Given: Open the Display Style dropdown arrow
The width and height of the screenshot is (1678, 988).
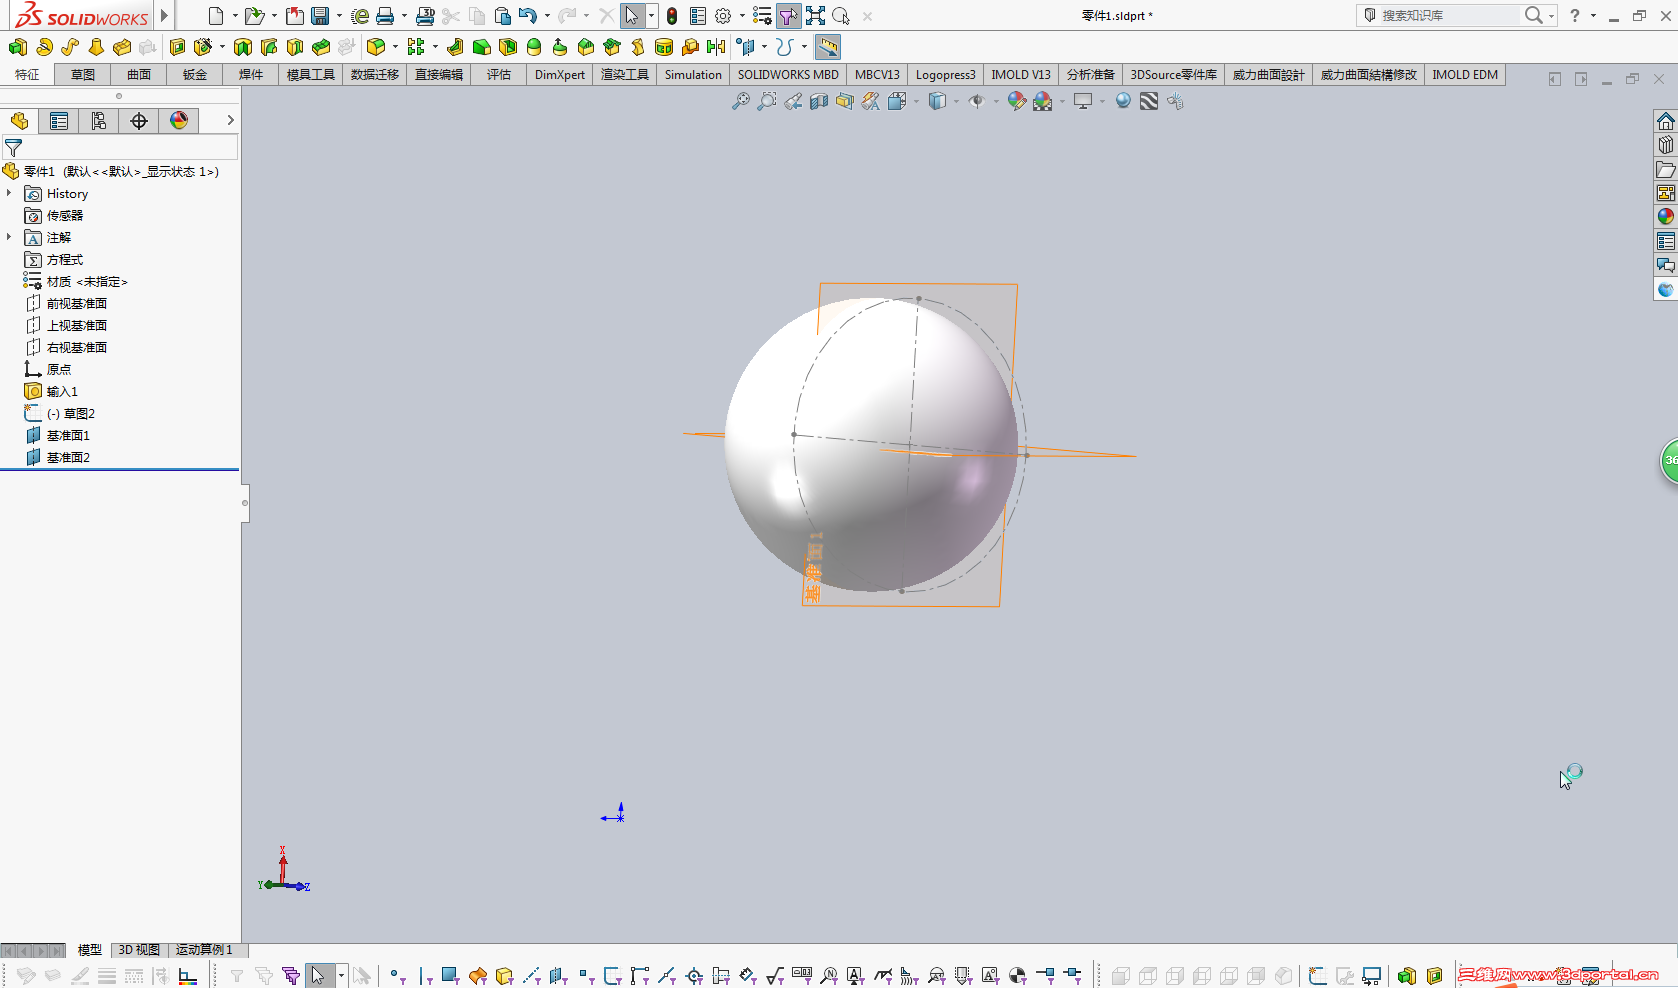Looking at the screenshot, I should coord(956,101).
